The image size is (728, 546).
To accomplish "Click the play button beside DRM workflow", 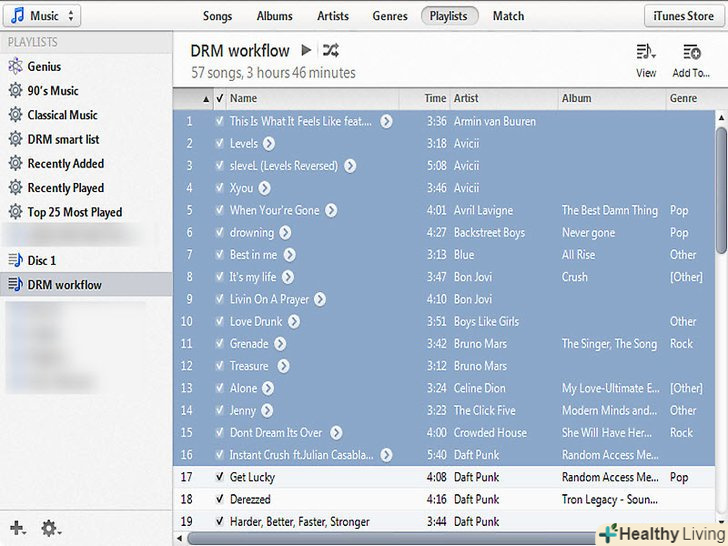I will [x=307, y=51].
